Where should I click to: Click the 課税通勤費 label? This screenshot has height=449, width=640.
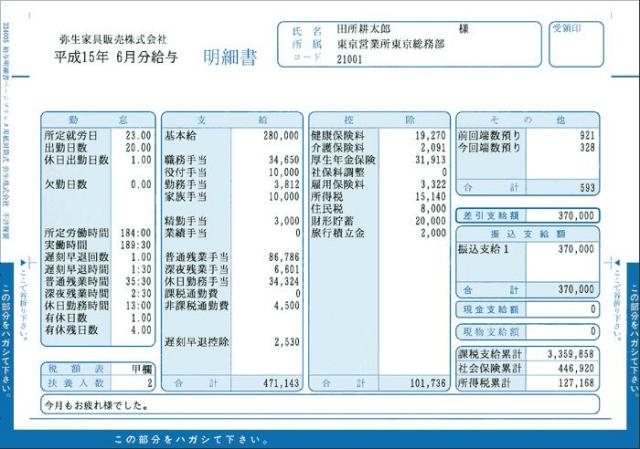pos(191,294)
